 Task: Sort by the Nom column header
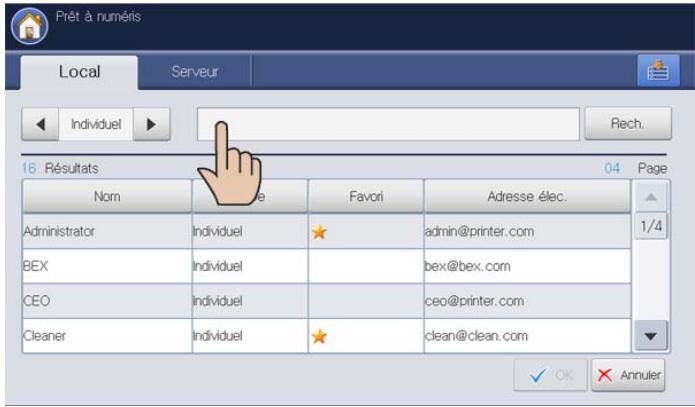click(x=106, y=197)
